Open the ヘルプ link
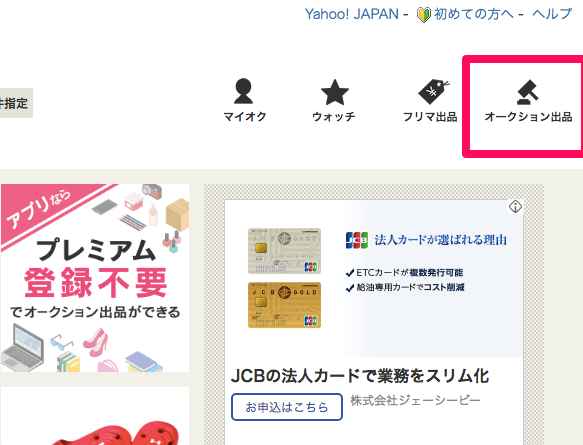The width and height of the screenshot is (583, 445). point(552,14)
